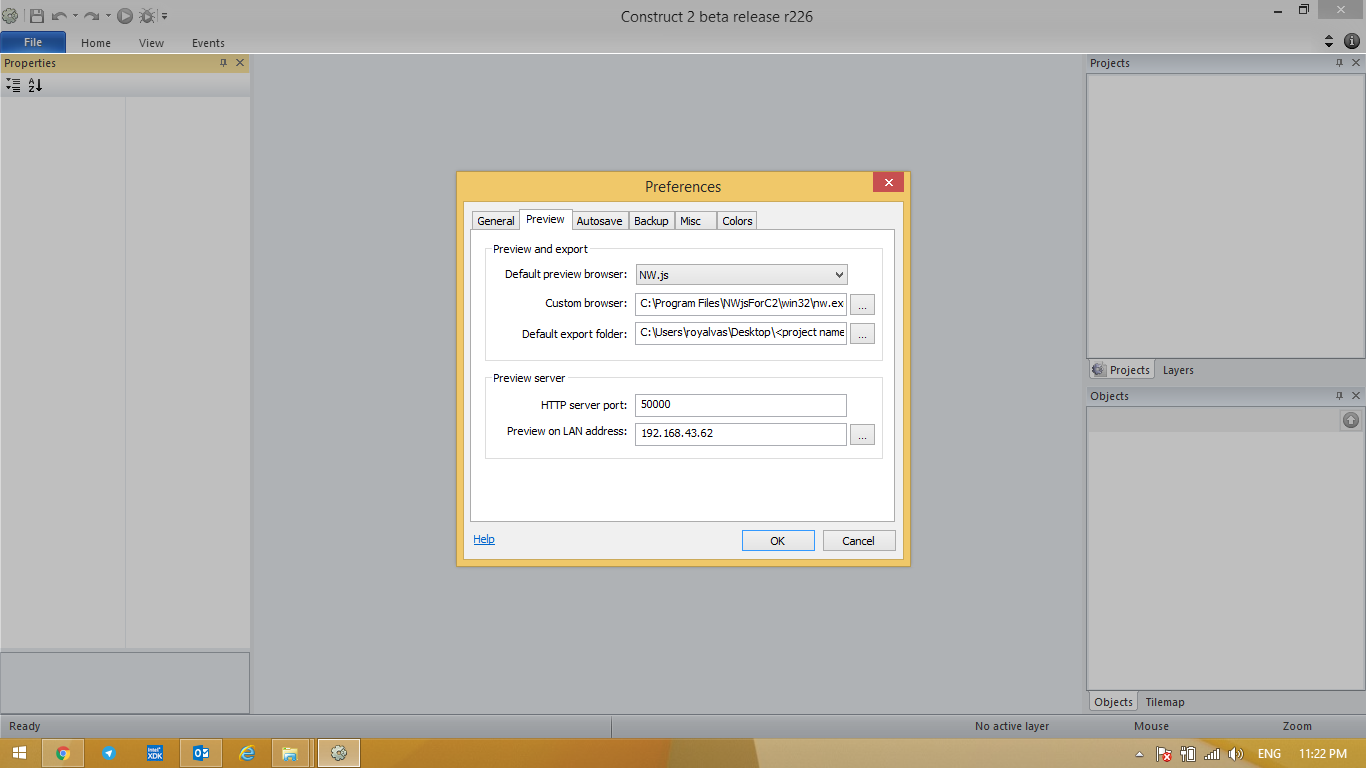Open the File menu
The width and height of the screenshot is (1366, 768).
[33, 43]
